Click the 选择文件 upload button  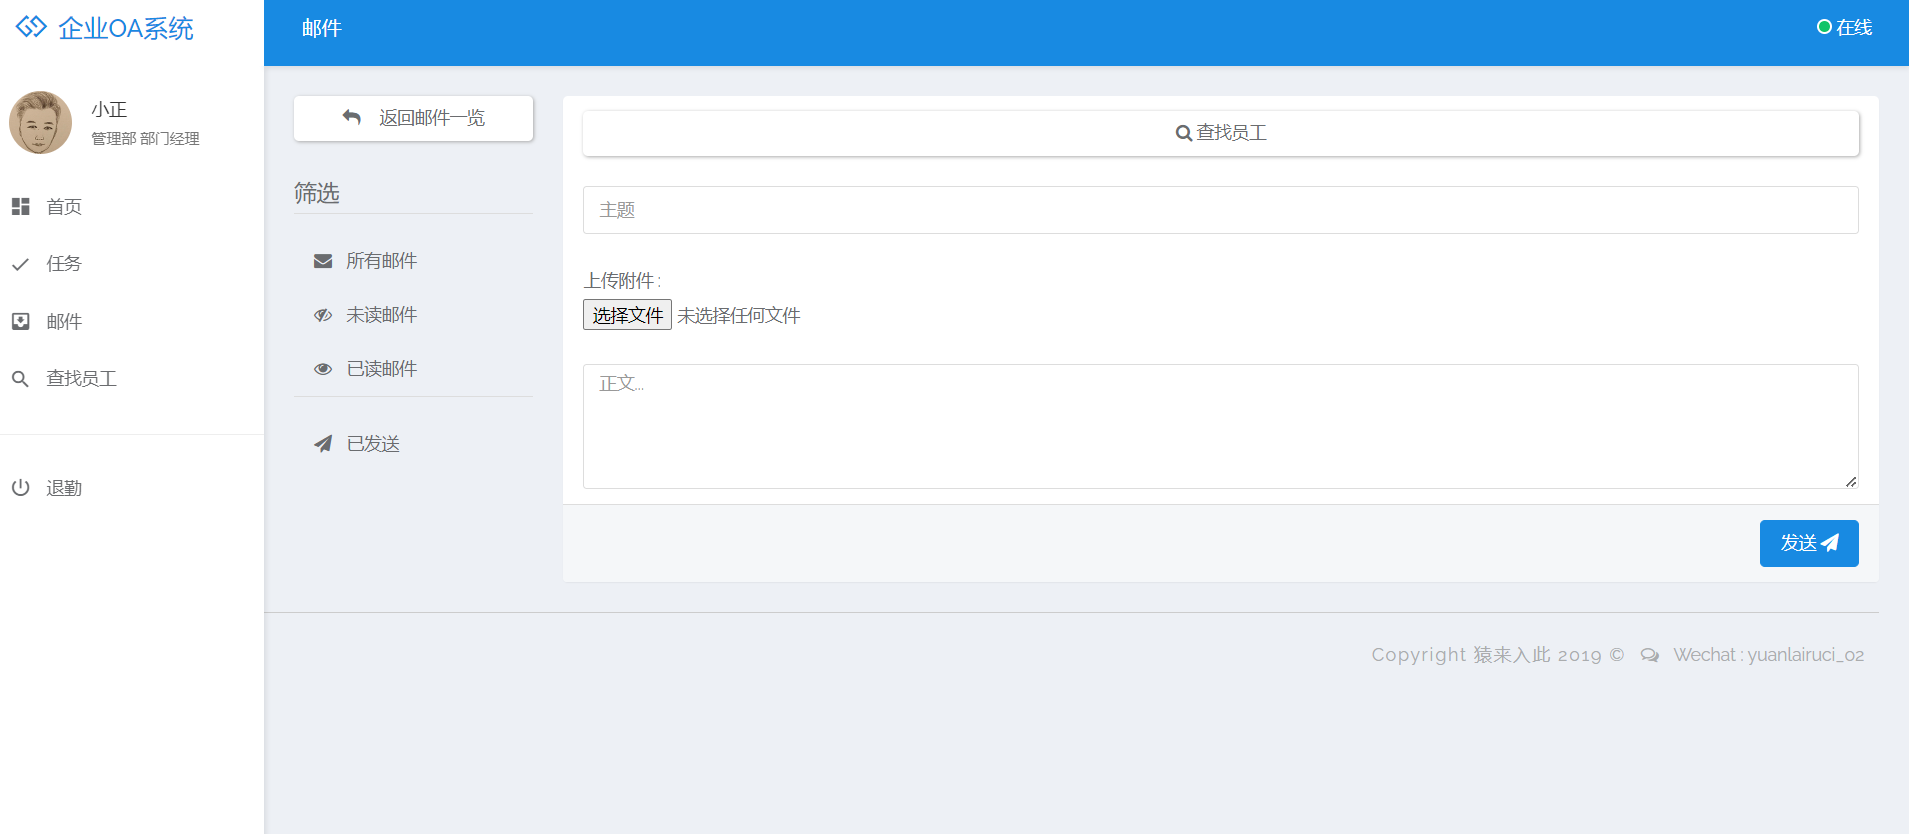627,315
